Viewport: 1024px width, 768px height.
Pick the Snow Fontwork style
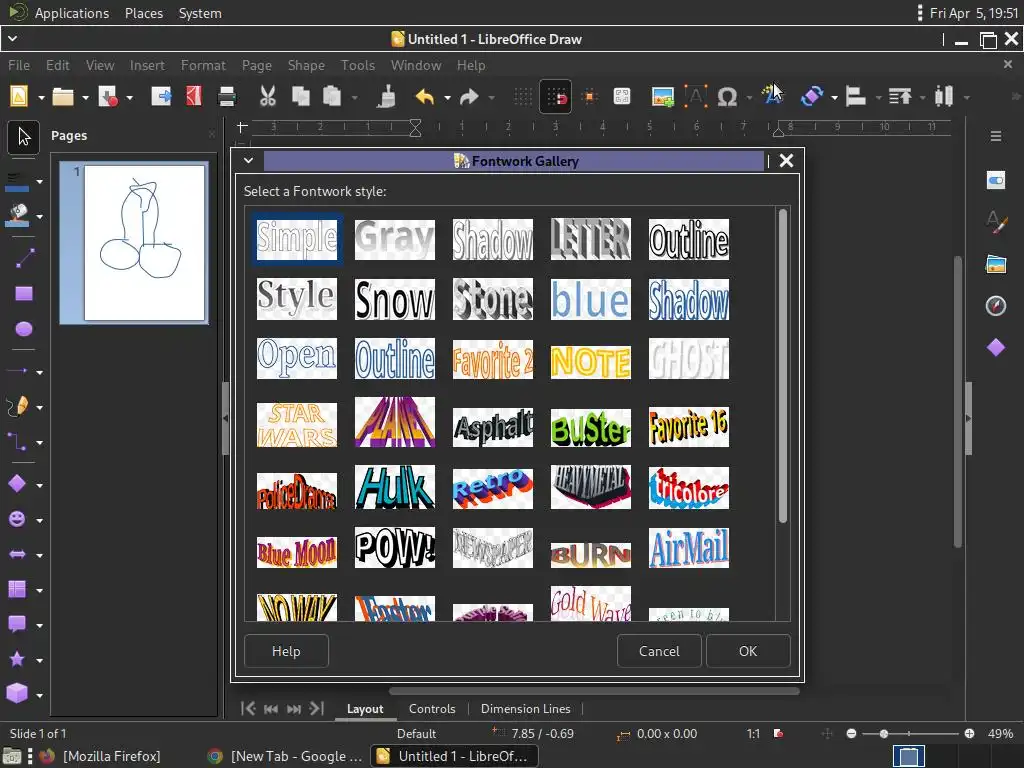coord(394,299)
